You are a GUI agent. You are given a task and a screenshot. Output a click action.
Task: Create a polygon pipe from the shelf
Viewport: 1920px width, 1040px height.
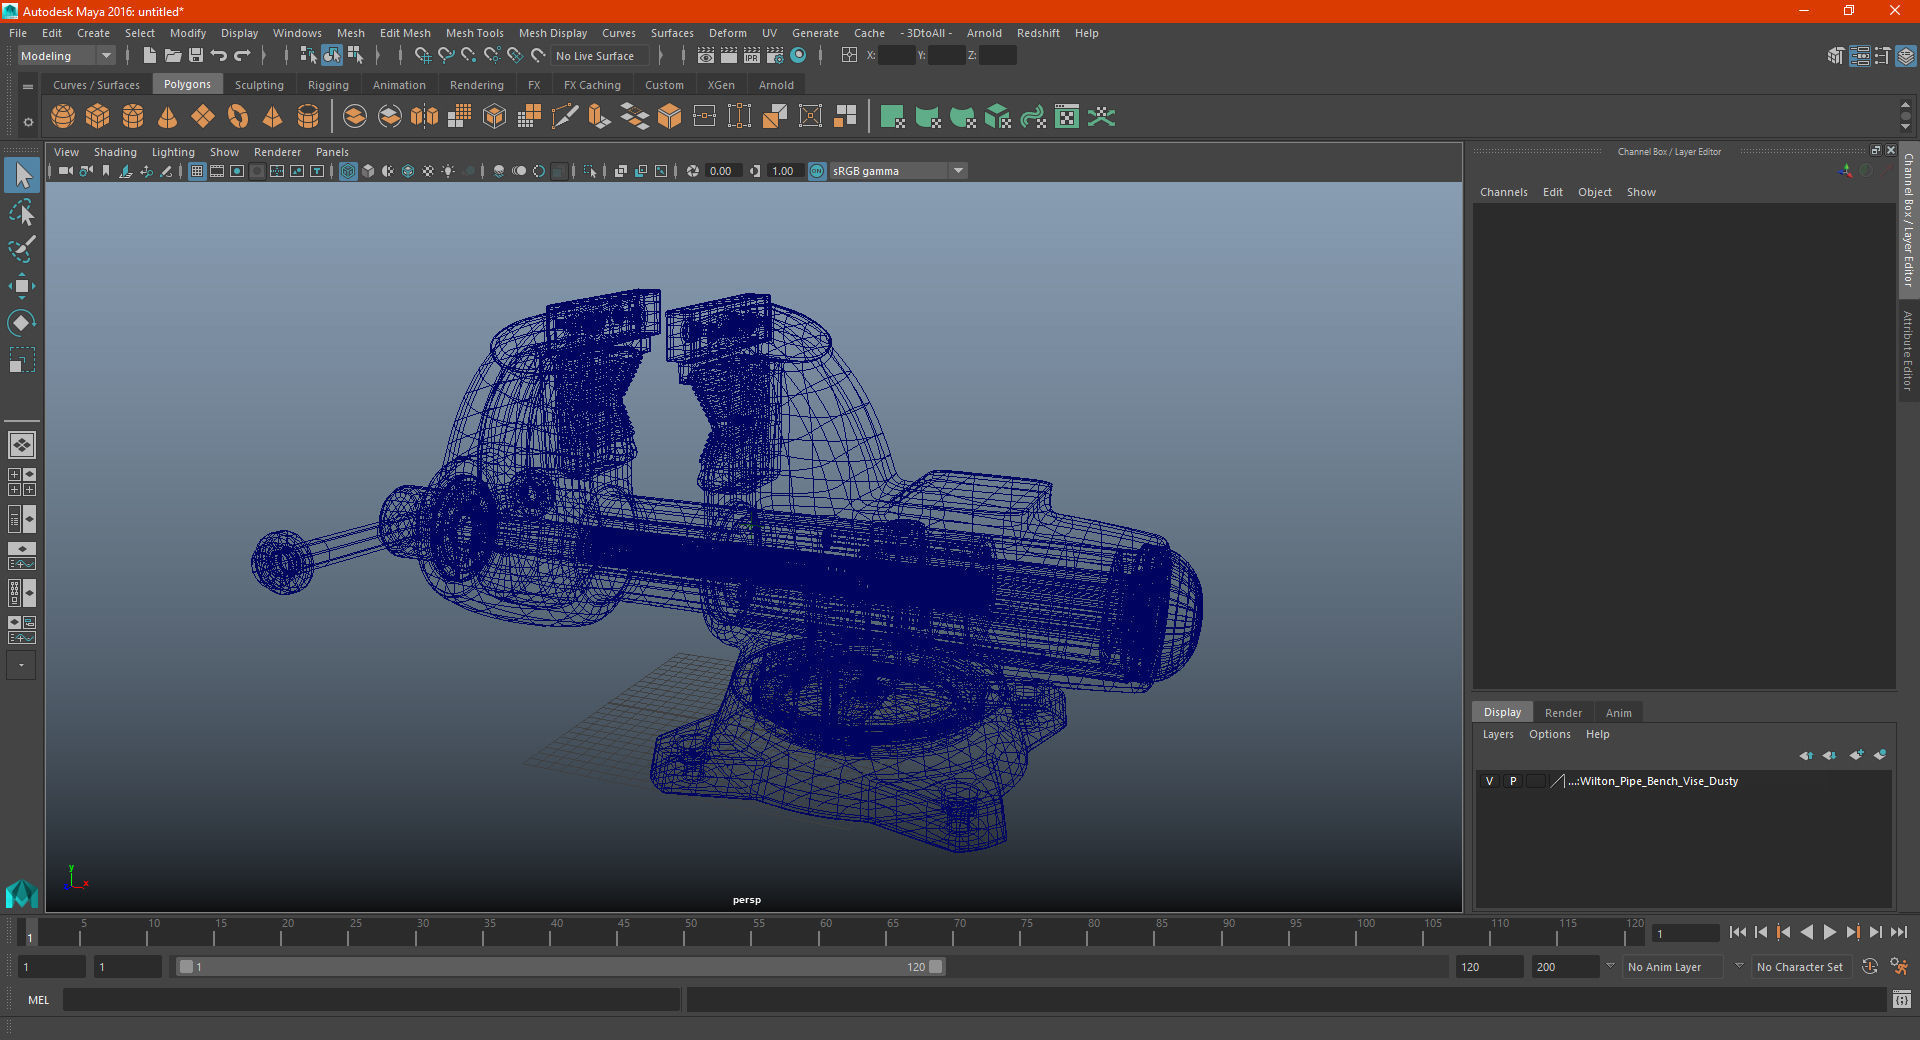pos(308,117)
